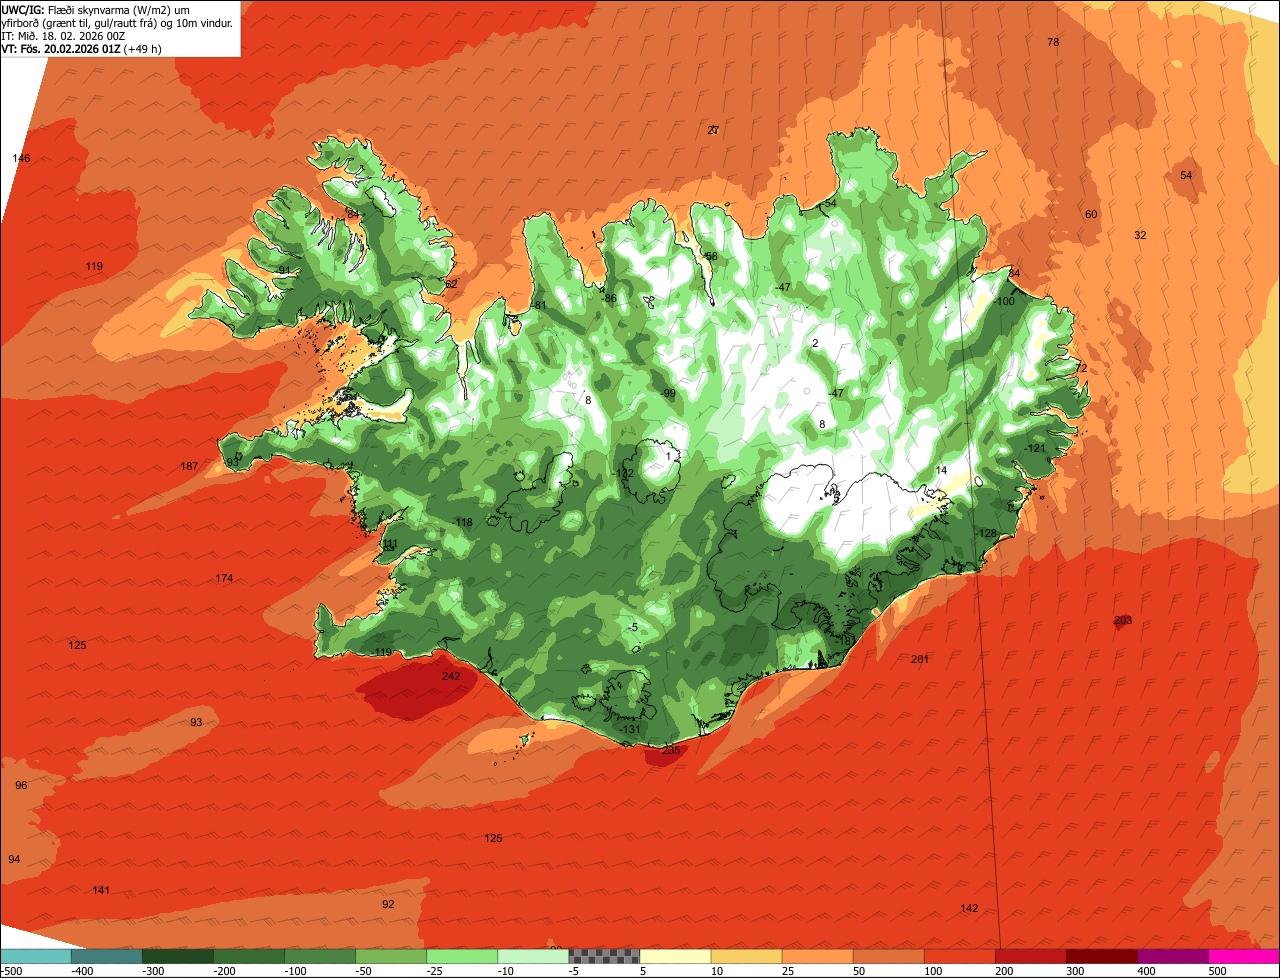Select the 72 value at the east coast
Screen dimensions: 1280x978
1080,368
